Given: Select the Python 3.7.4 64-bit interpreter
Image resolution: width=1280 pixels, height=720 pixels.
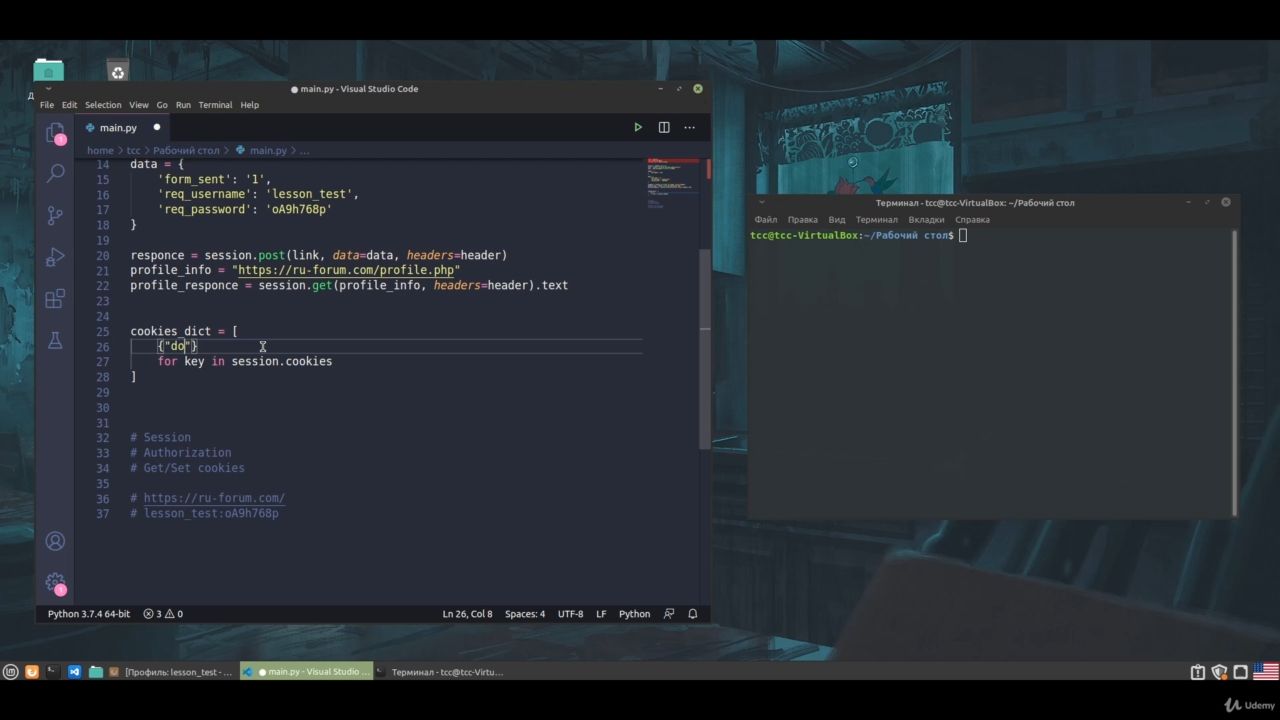Looking at the screenshot, I should (x=88, y=614).
